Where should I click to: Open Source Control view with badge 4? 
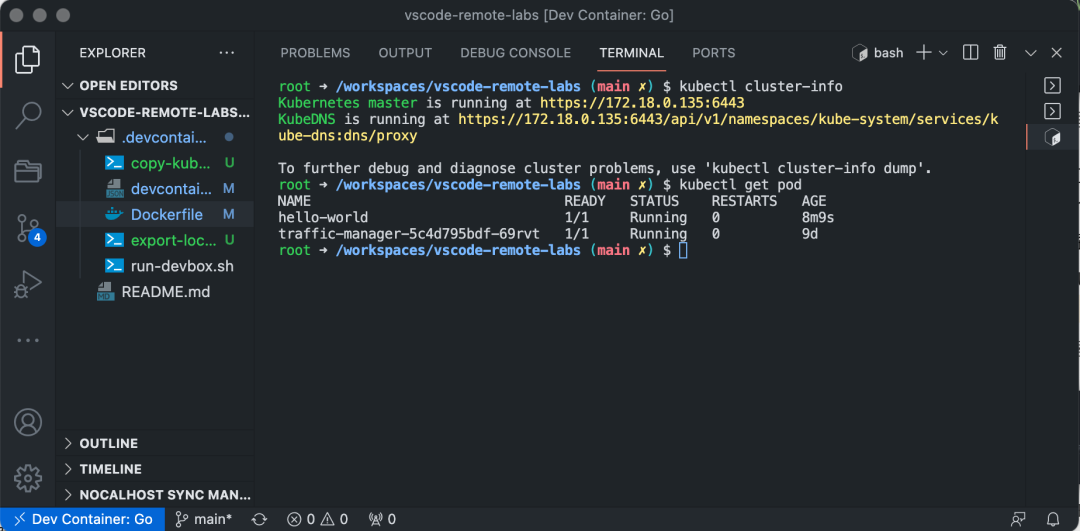pos(29,229)
